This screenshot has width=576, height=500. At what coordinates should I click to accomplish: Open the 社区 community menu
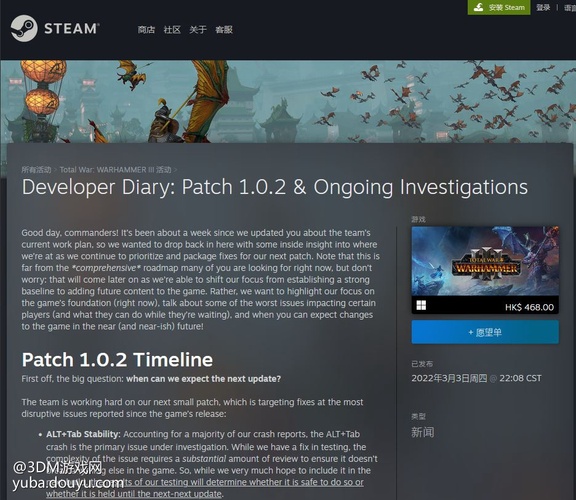[172, 29]
